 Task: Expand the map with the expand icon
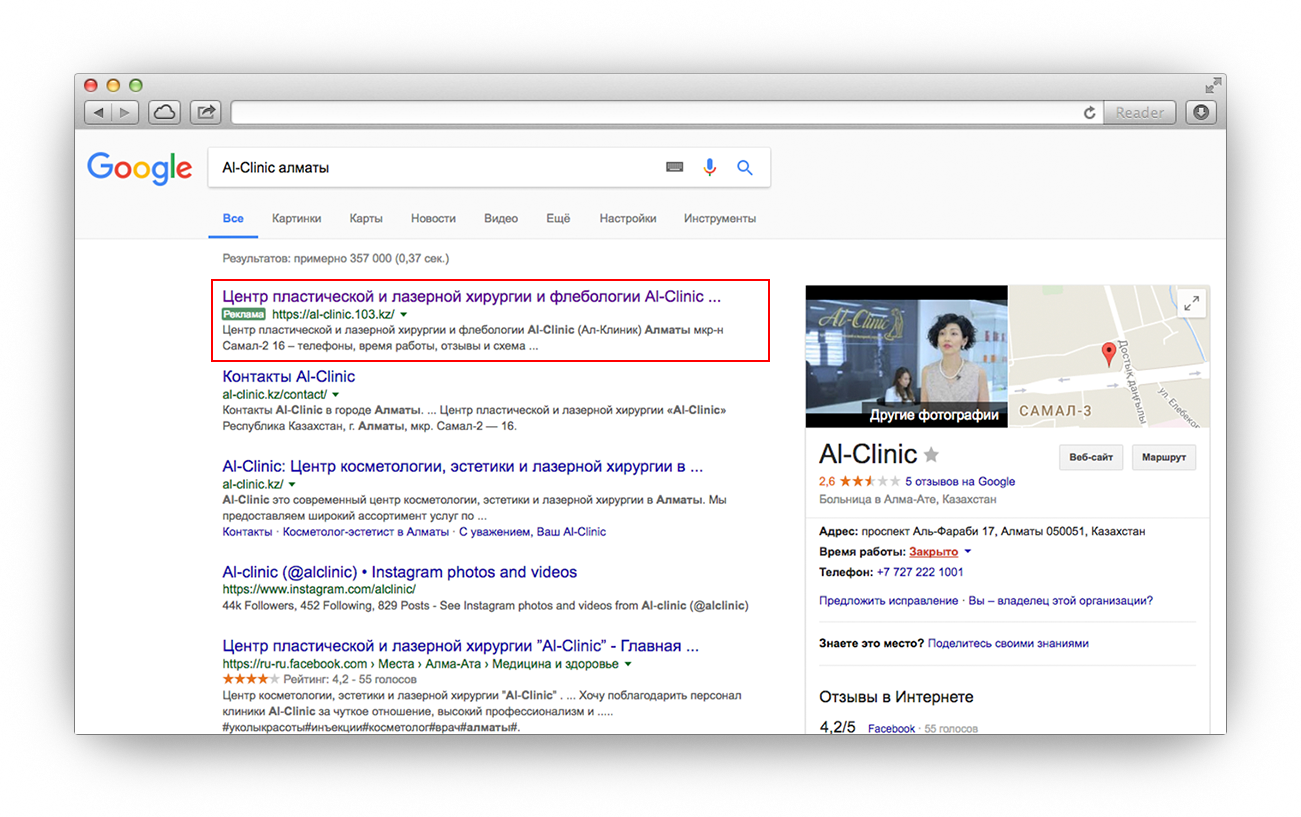click(1191, 304)
